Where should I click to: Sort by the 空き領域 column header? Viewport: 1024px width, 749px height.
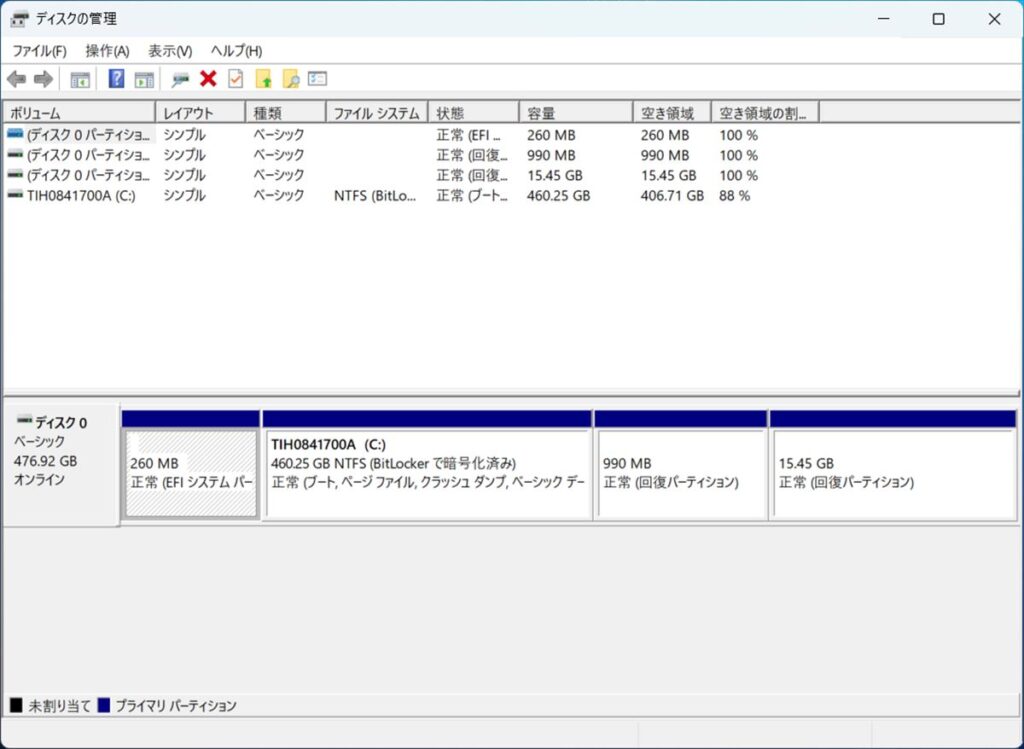[672, 113]
